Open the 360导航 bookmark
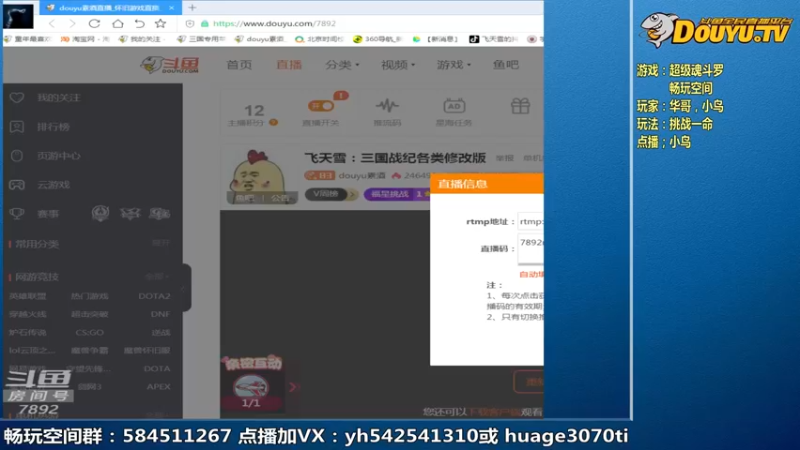Screen dimensions: 800x450 [378, 39]
